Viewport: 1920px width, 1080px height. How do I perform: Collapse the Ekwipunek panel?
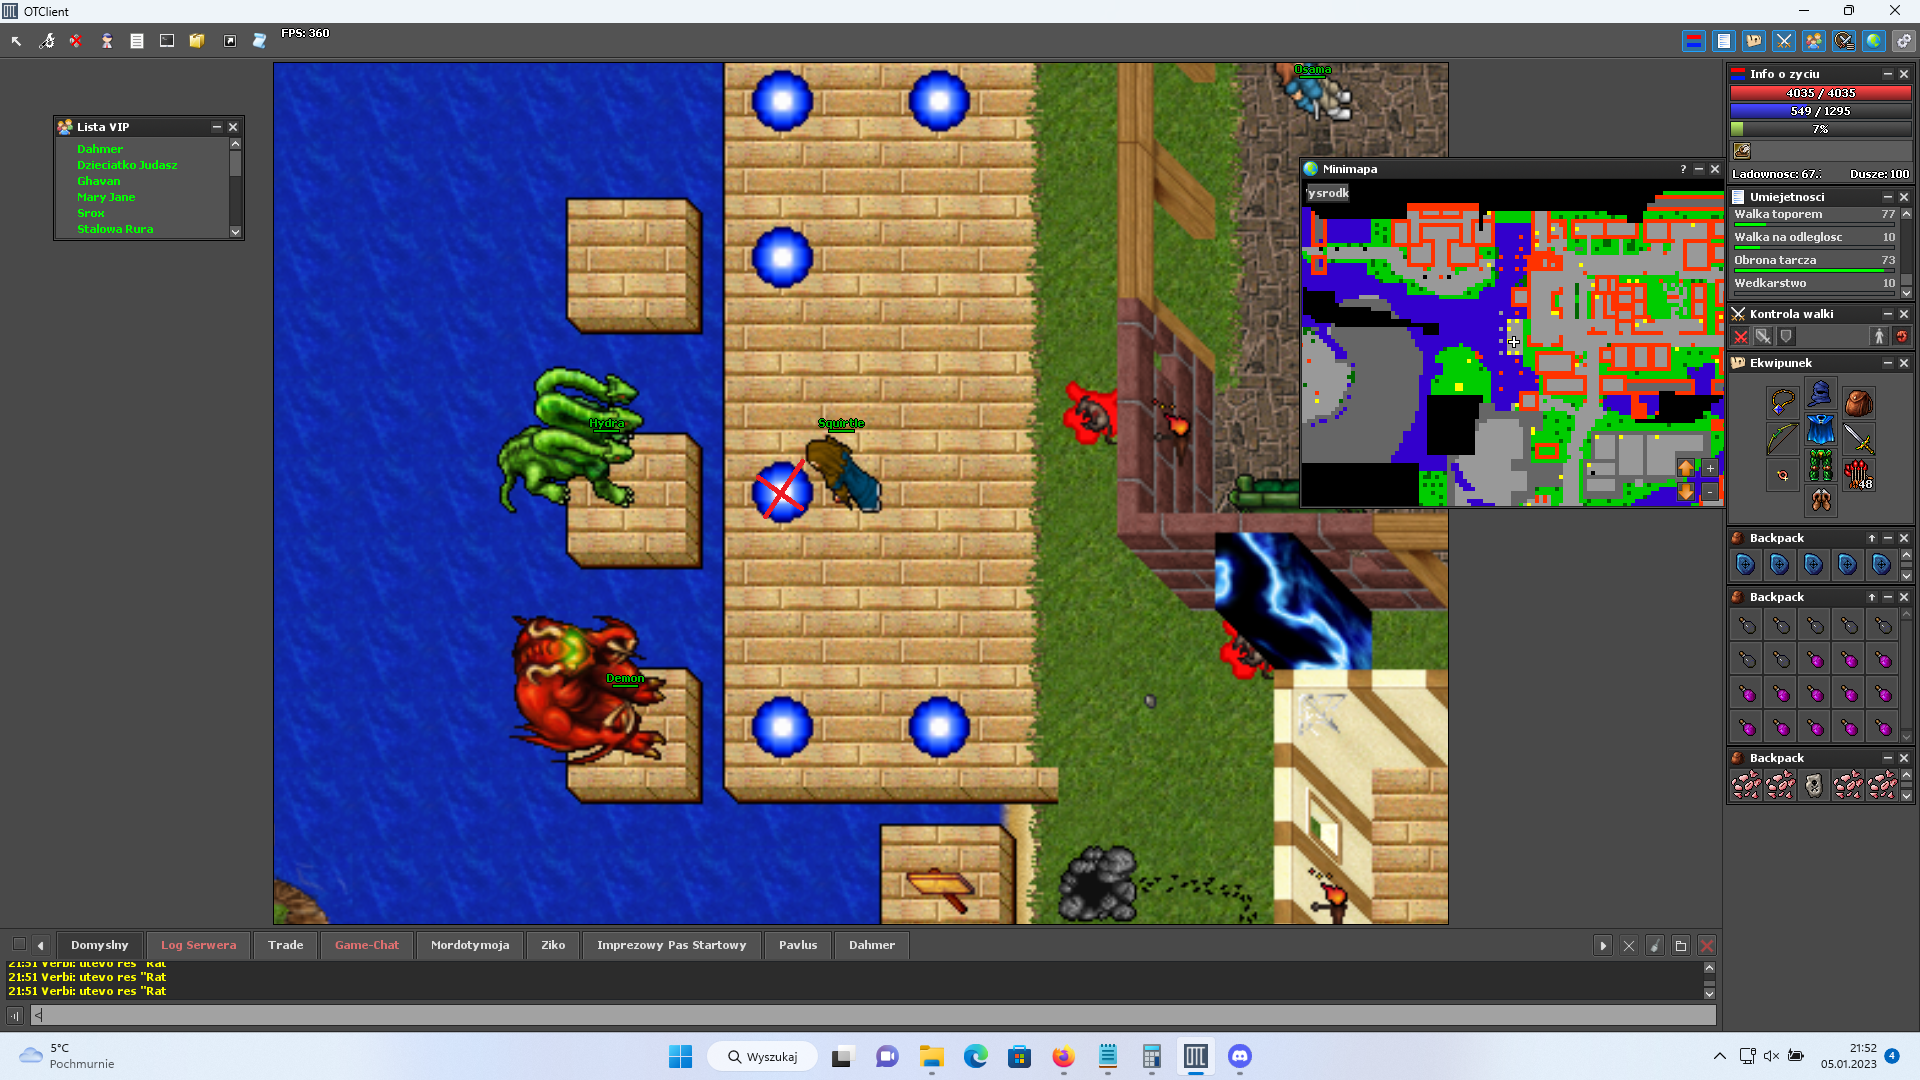point(1888,363)
